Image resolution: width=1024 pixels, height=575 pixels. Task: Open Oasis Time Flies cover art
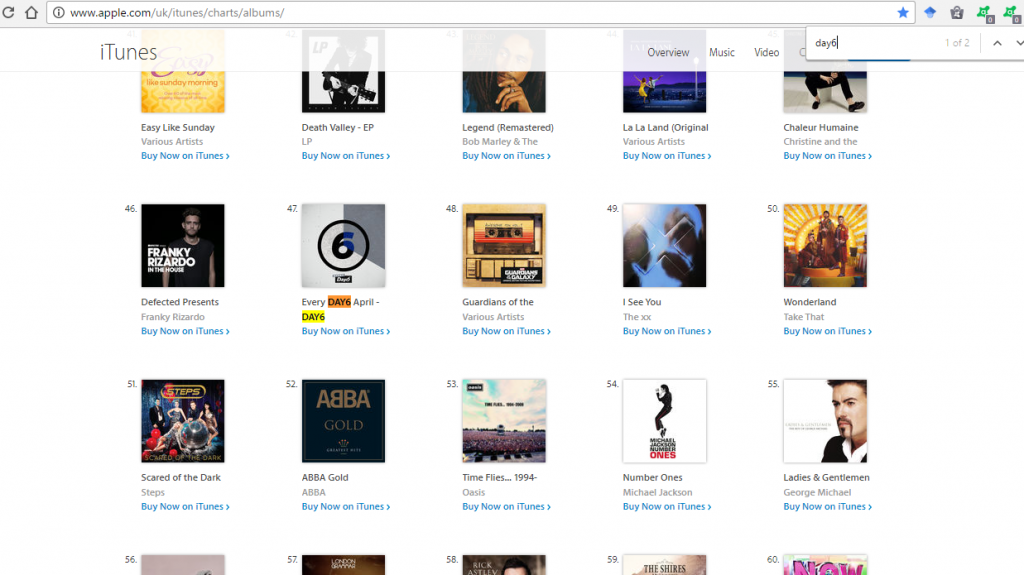tap(504, 421)
